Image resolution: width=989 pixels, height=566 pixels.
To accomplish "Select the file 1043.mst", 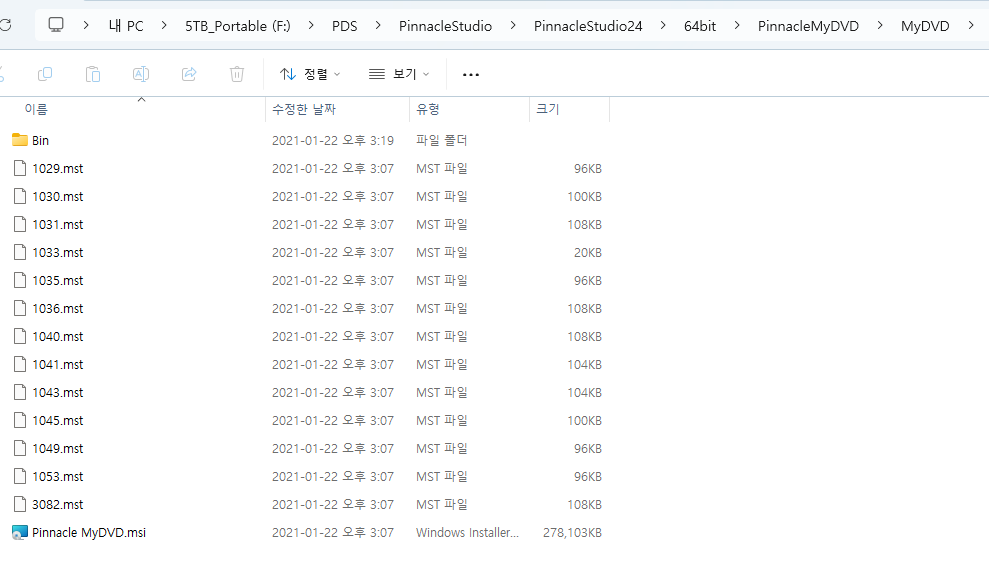I will pyautogui.click(x=57, y=392).
